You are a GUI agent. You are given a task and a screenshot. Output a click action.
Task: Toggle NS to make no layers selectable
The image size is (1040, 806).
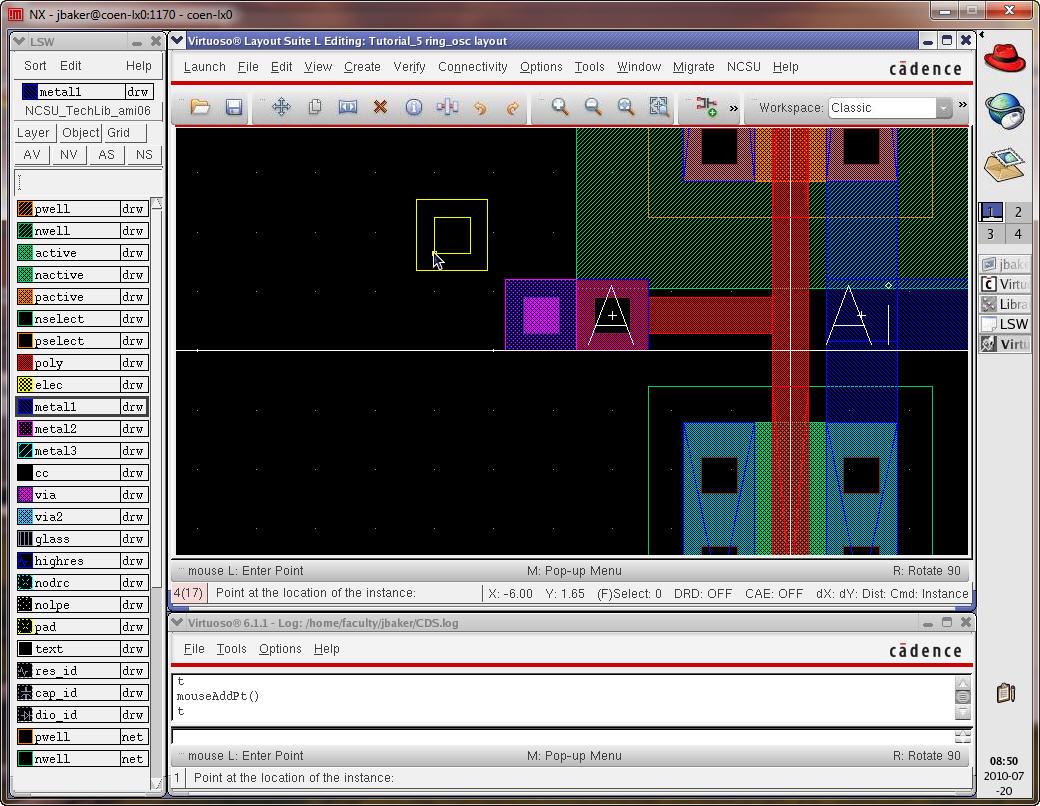point(144,155)
